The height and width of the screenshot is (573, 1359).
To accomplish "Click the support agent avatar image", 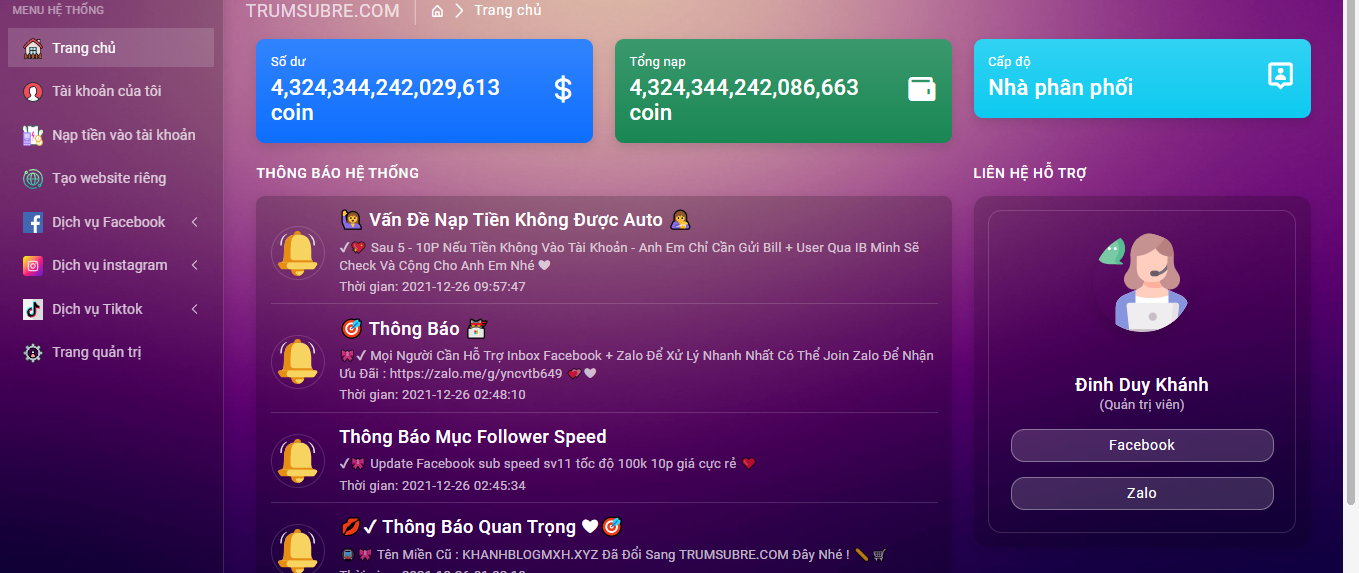I will [x=1141, y=283].
